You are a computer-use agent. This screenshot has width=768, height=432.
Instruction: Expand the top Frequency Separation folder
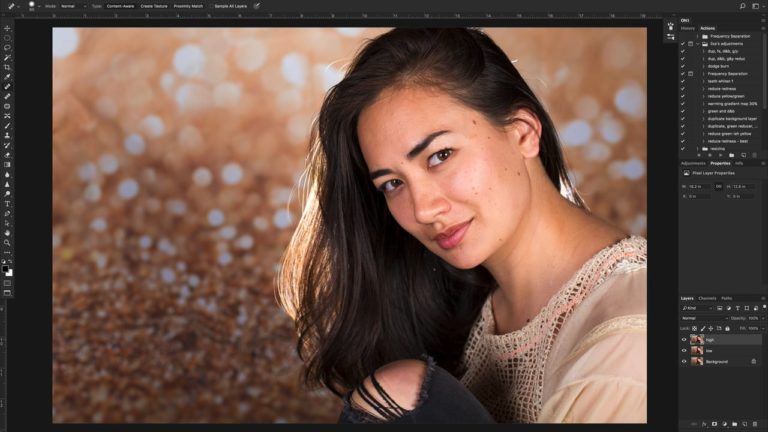click(x=697, y=36)
